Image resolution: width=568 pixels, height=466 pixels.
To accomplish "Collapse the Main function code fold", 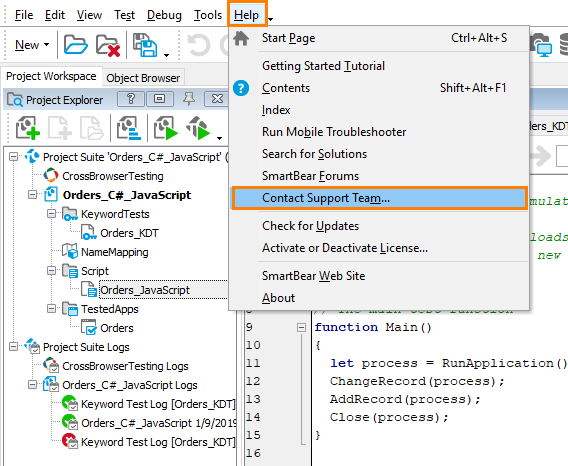I will tap(301, 328).
